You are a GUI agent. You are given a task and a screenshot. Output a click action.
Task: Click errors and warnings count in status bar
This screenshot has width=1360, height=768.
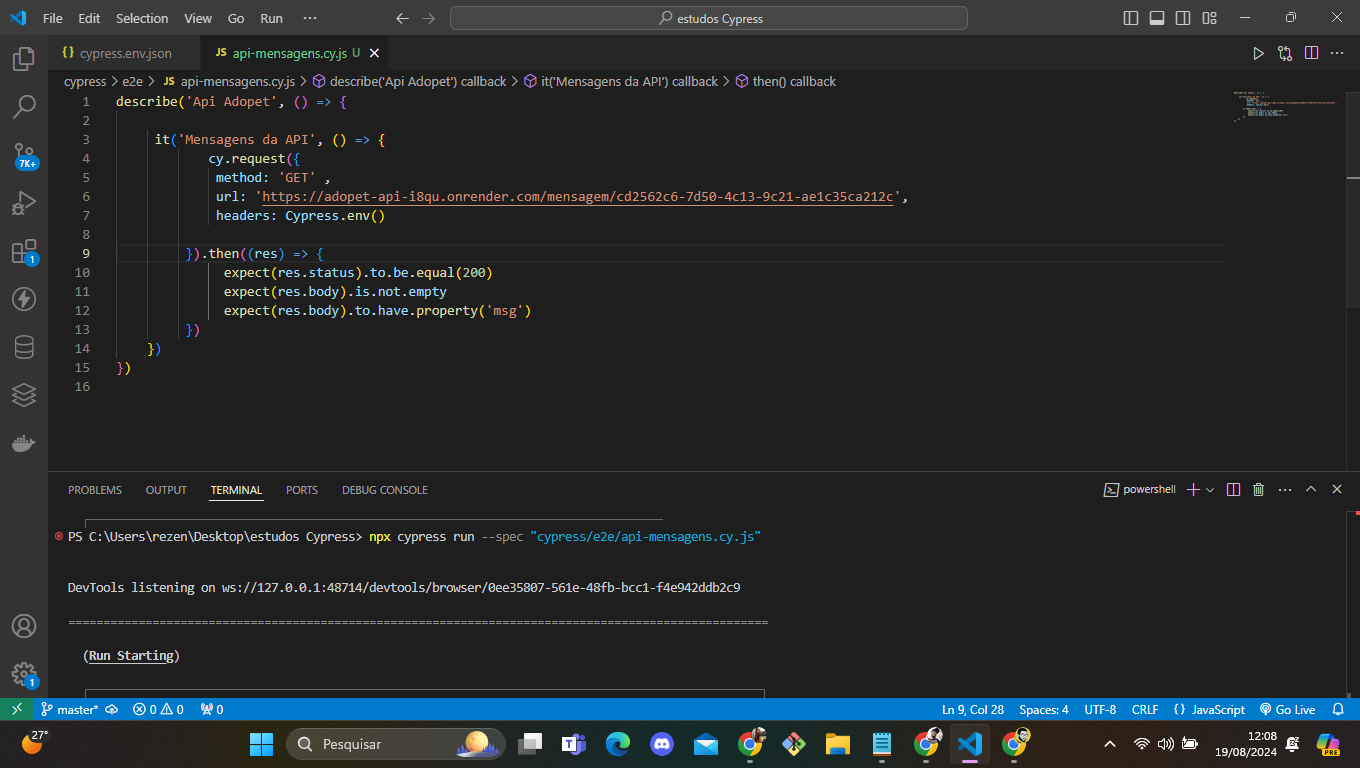(x=158, y=709)
